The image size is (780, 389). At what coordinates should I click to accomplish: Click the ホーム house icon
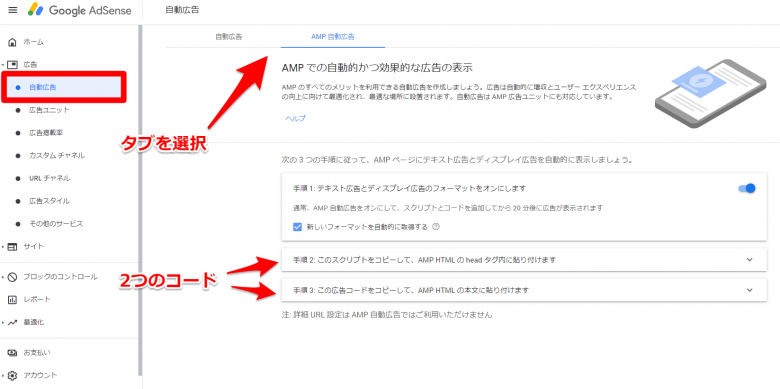click(x=13, y=42)
